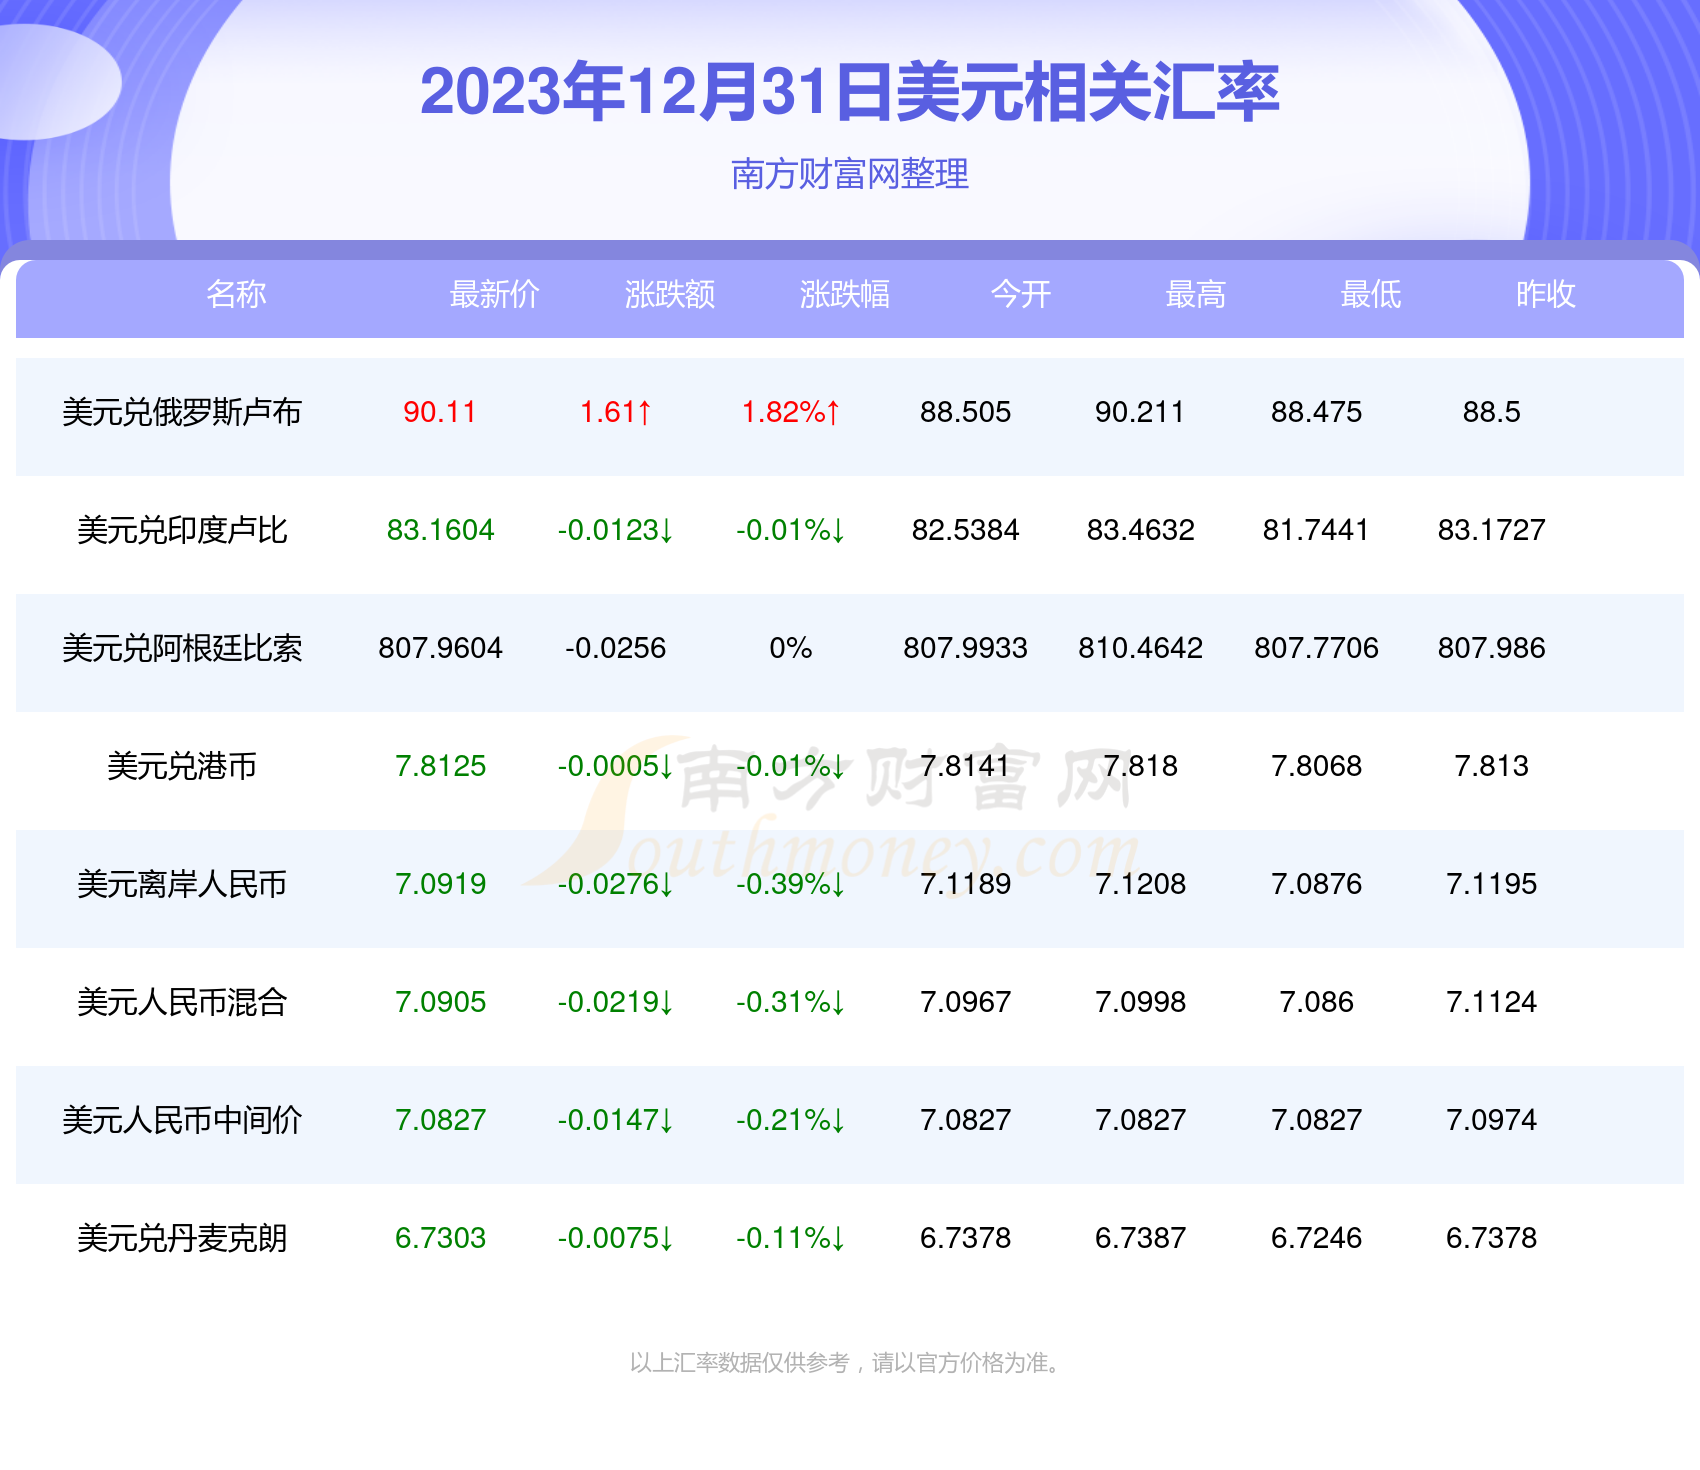
Task: Click the rupee previous close 83.1727
Action: coord(1492,530)
